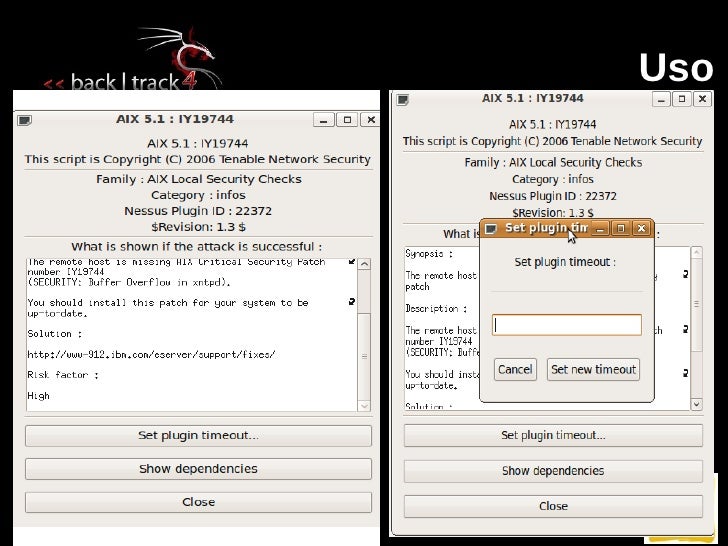Maximize the right AIX 5.1 window
Viewport: 728px width, 546px height.
coord(682,99)
